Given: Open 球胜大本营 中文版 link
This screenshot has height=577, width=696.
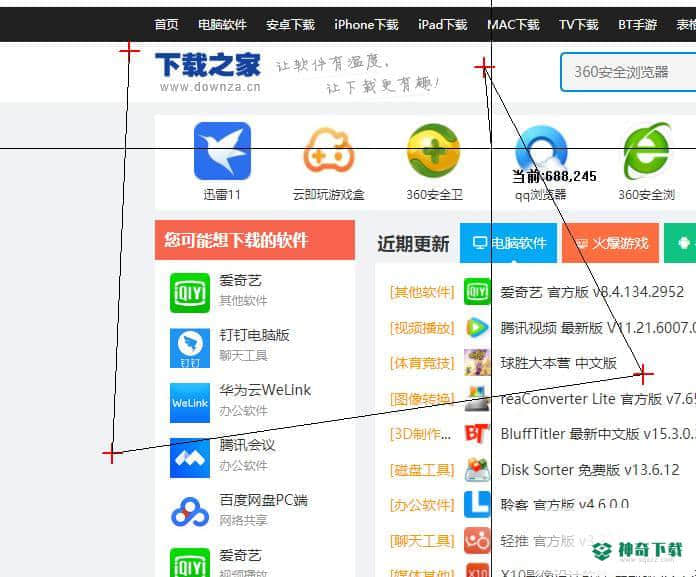Looking at the screenshot, I should point(558,363).
